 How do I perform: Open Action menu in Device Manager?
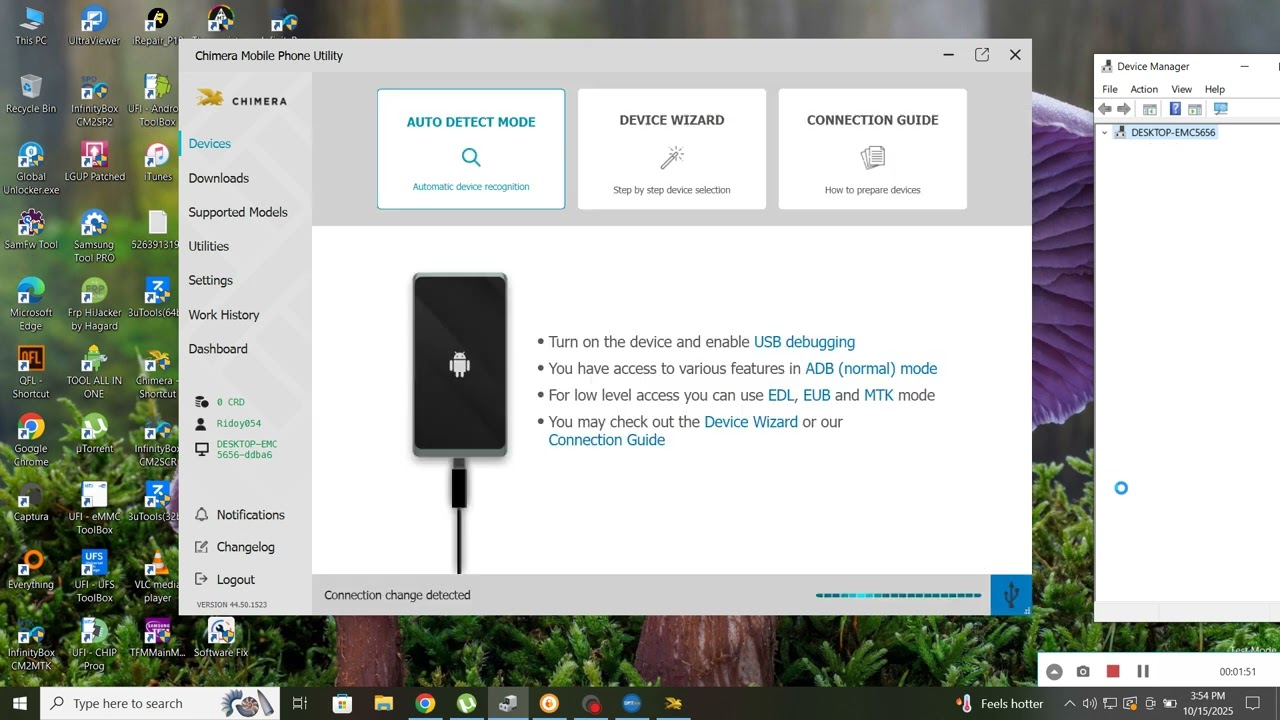tap(1144, 89)
